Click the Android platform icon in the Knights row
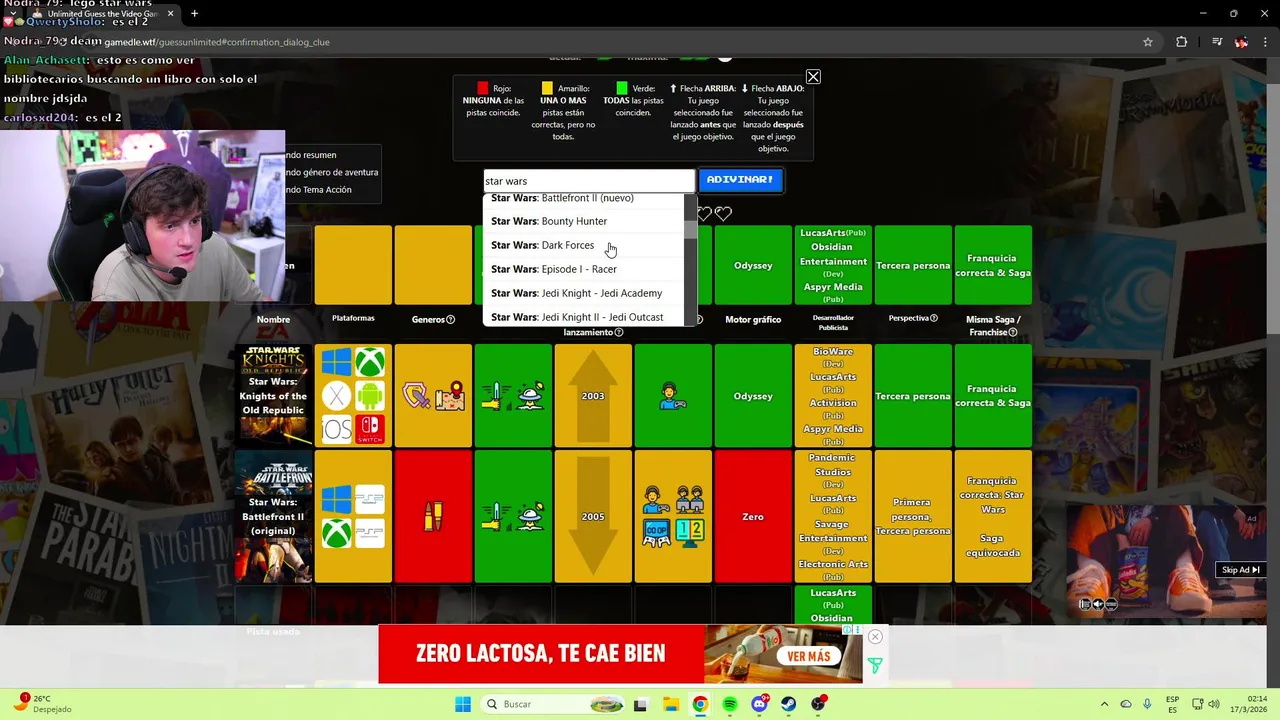The width and height of the screenshot is (1280, 720). point(370,396)
